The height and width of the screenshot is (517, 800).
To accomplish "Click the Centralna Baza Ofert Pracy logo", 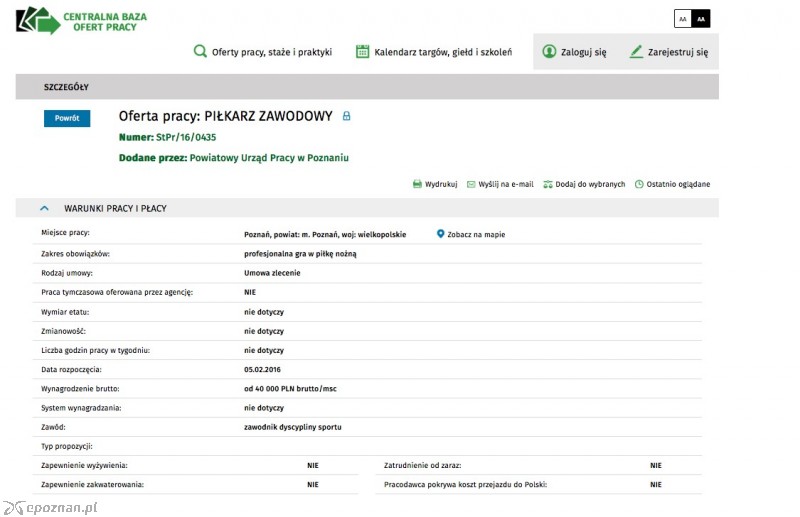I will click(82, 21).
